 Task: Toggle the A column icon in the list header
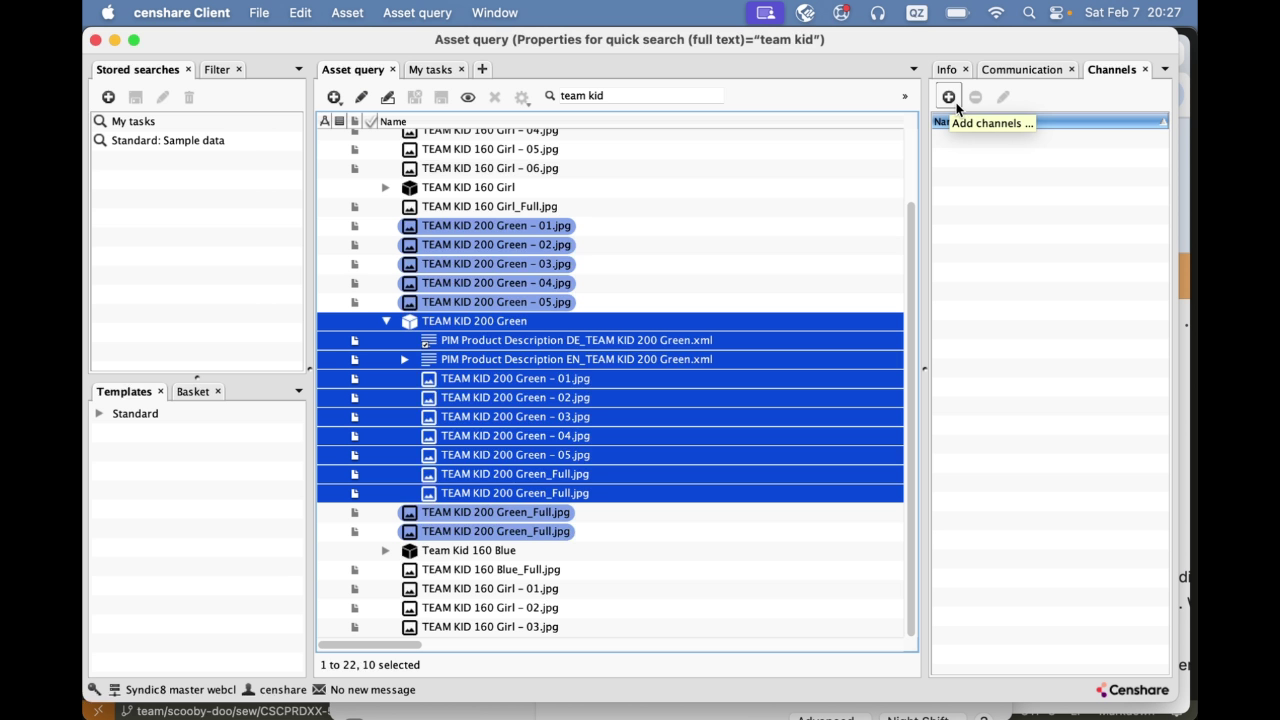(324, 120)
